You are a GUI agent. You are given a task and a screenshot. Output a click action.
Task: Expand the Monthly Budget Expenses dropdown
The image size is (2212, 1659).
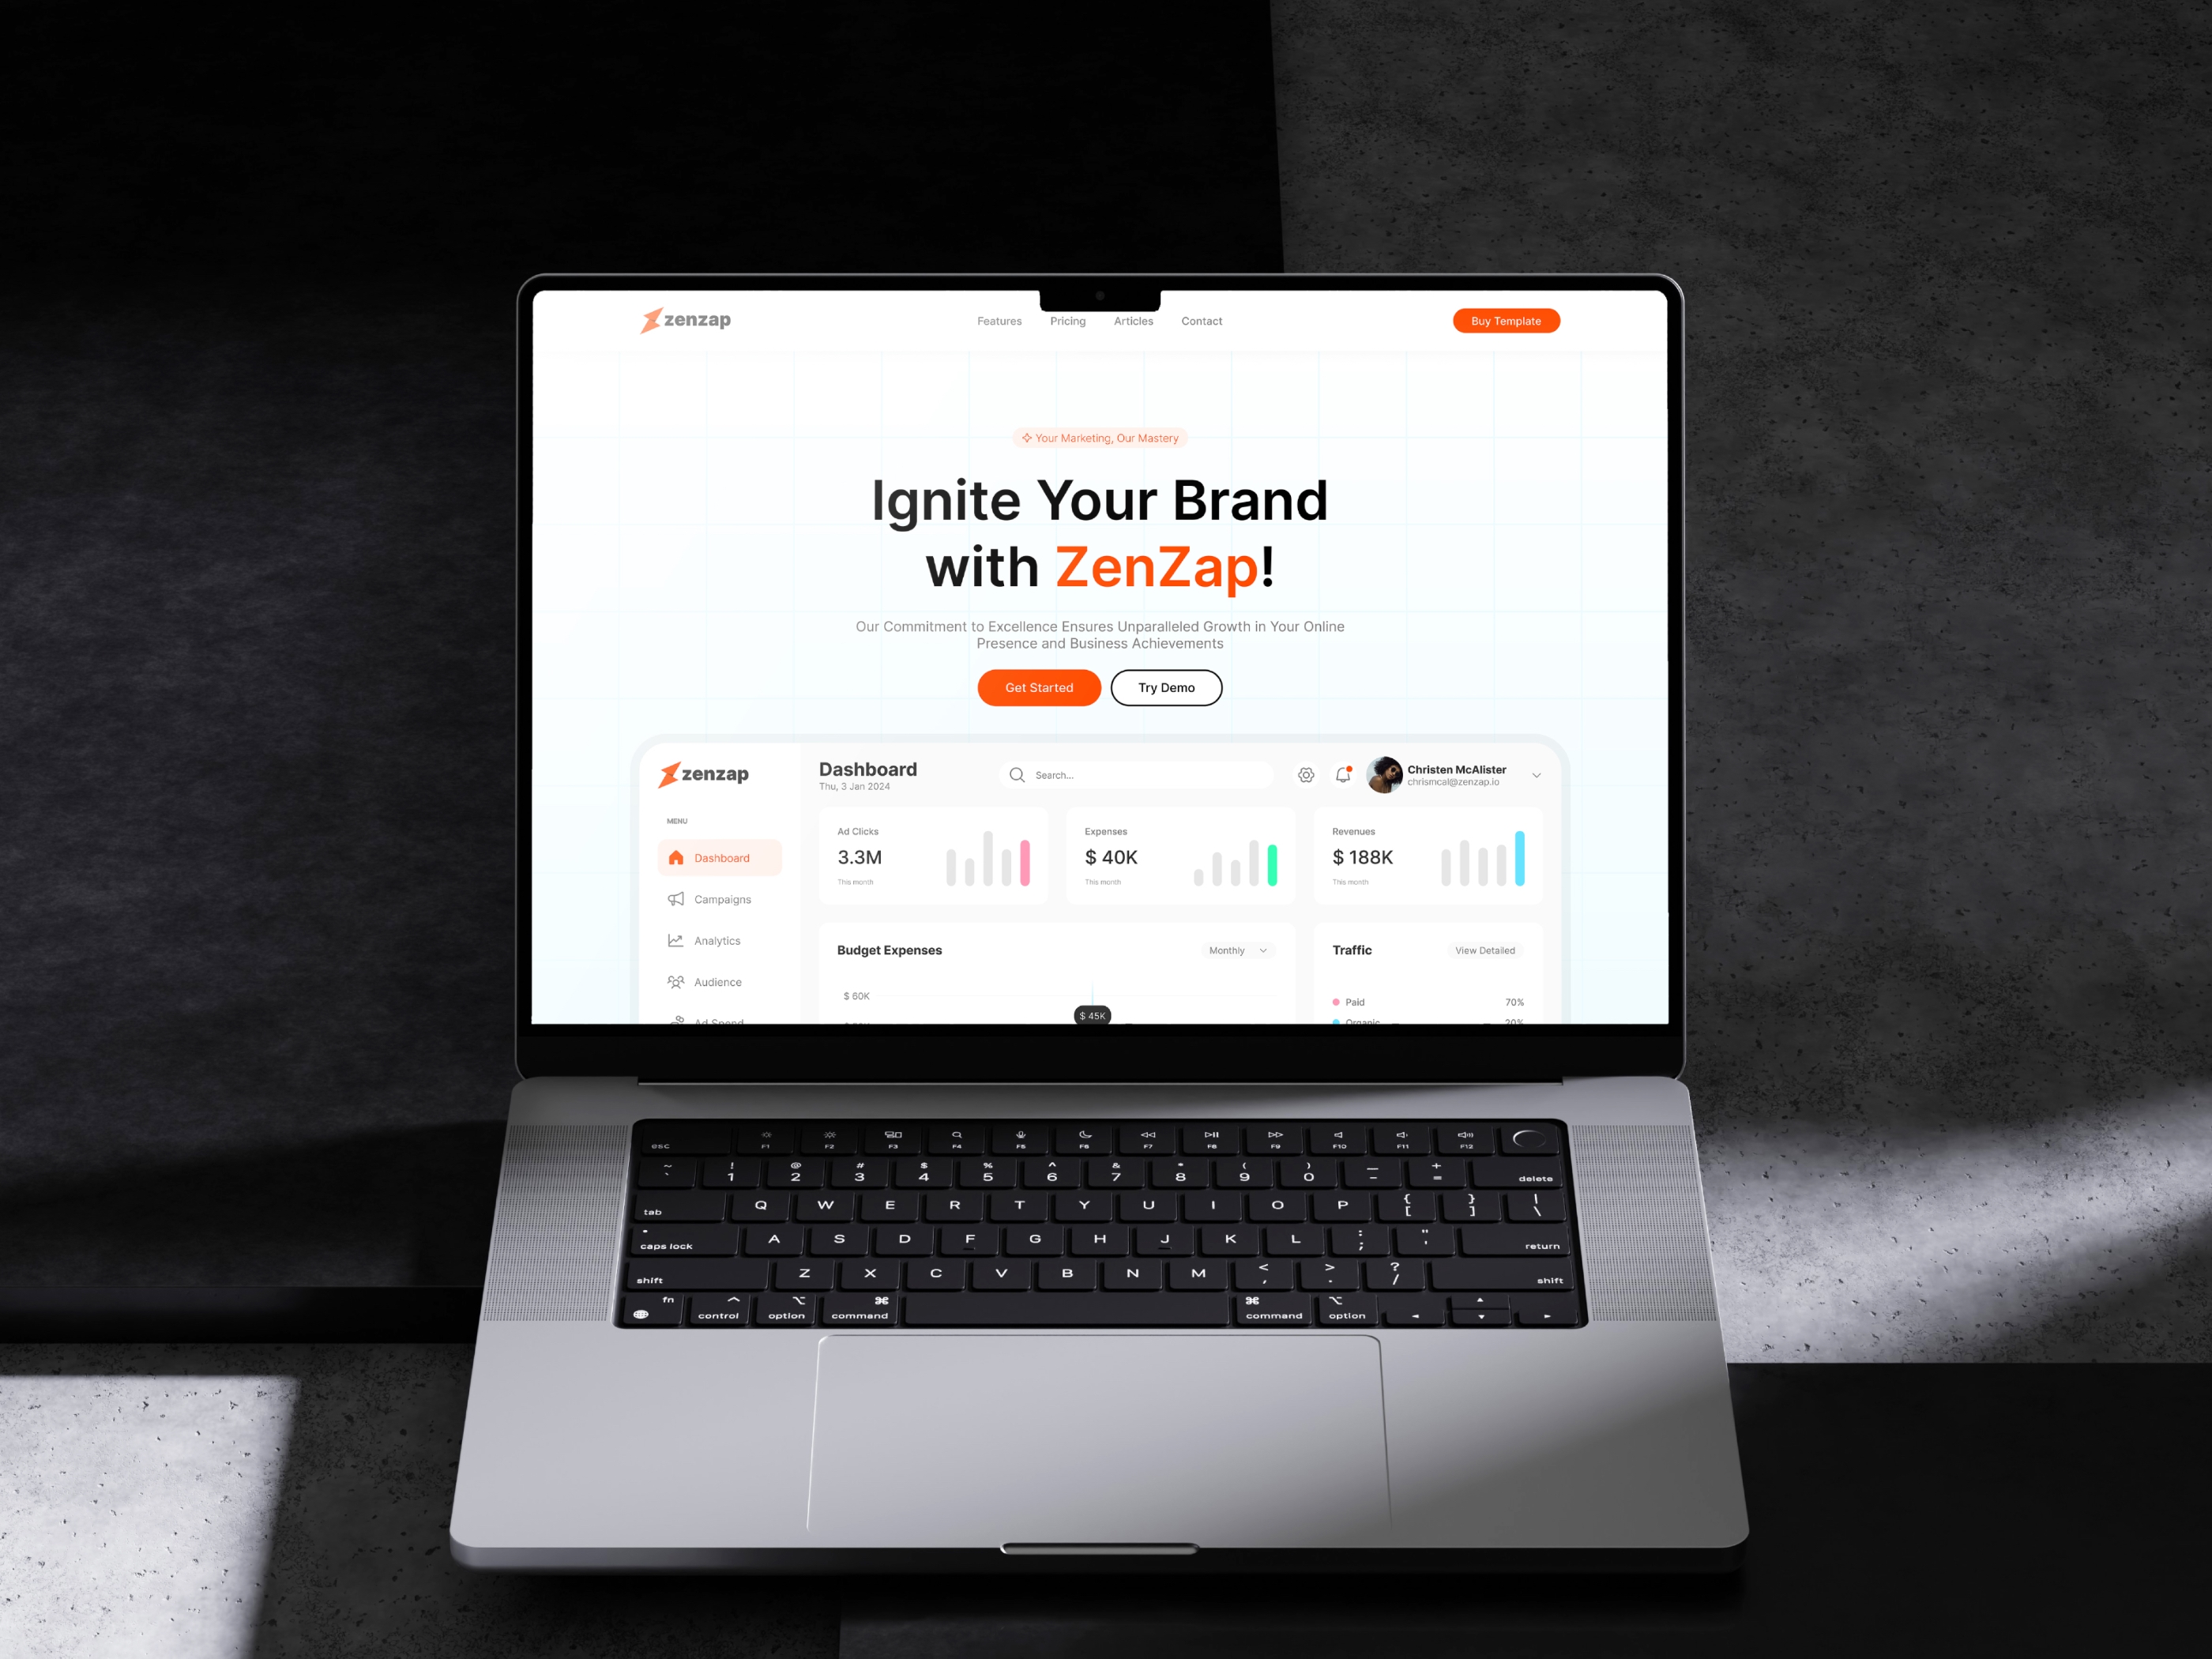(1236, 950)
